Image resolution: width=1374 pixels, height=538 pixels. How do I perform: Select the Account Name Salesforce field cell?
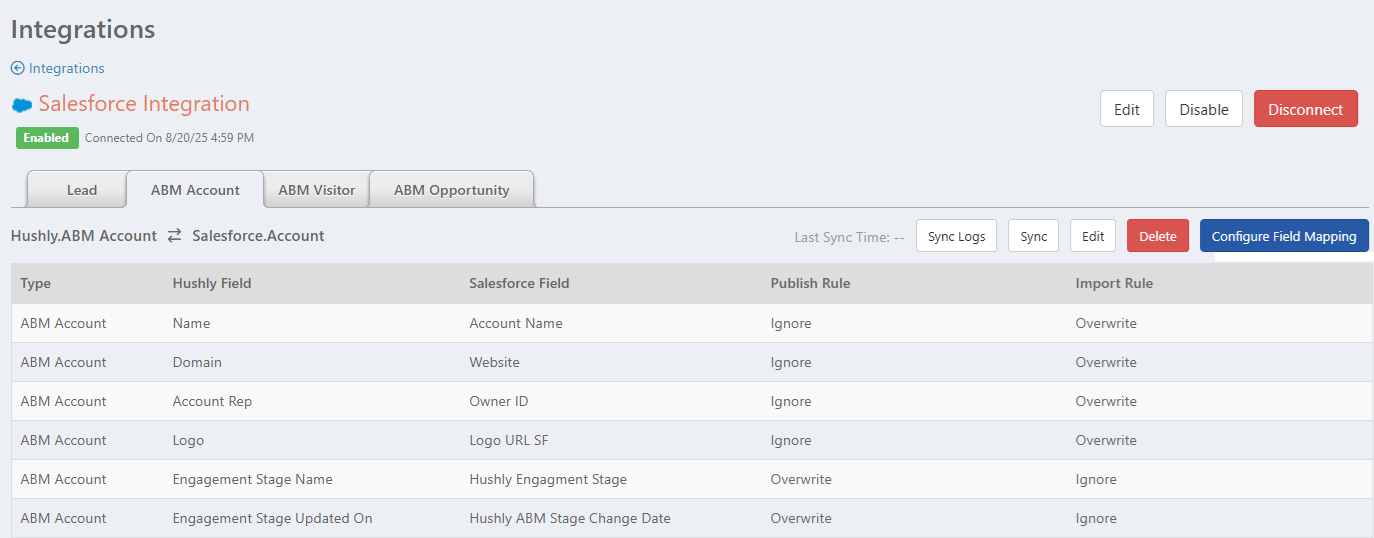pos(516,323)
